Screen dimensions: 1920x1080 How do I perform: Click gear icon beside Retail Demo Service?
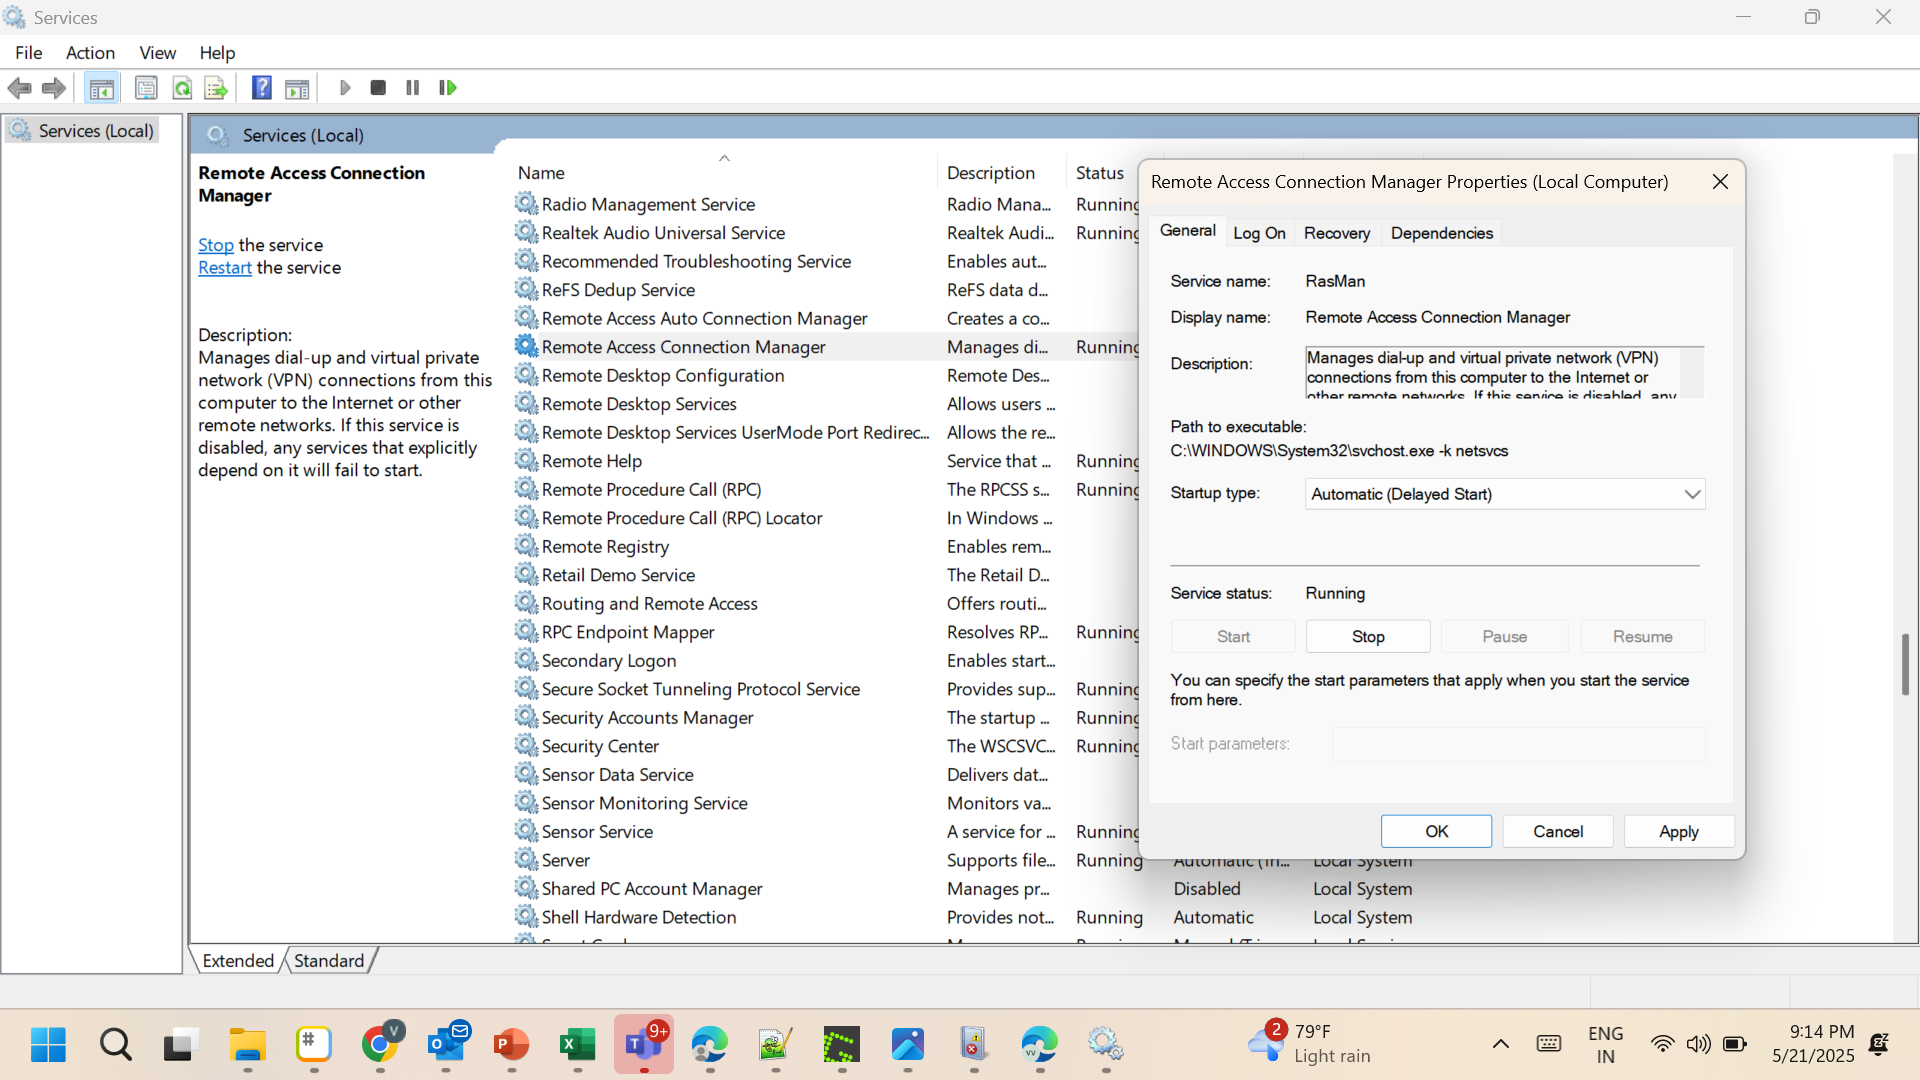(526, 575)
